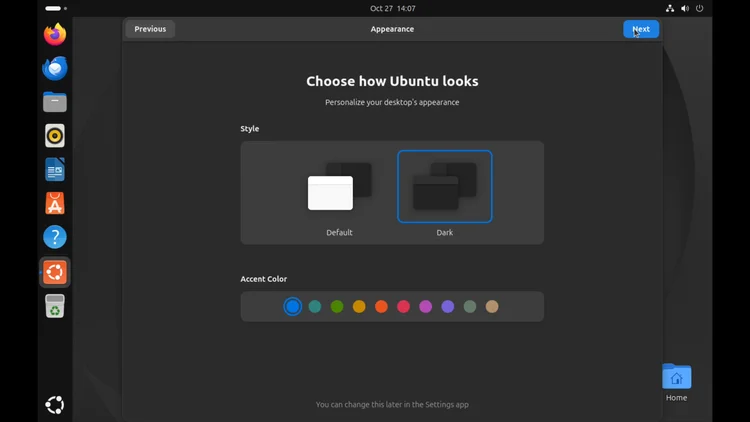Screen dimensions: 750x422
Task: Click the 'Choose how Ubuntu looks' heading
Action: coord(392,81)
